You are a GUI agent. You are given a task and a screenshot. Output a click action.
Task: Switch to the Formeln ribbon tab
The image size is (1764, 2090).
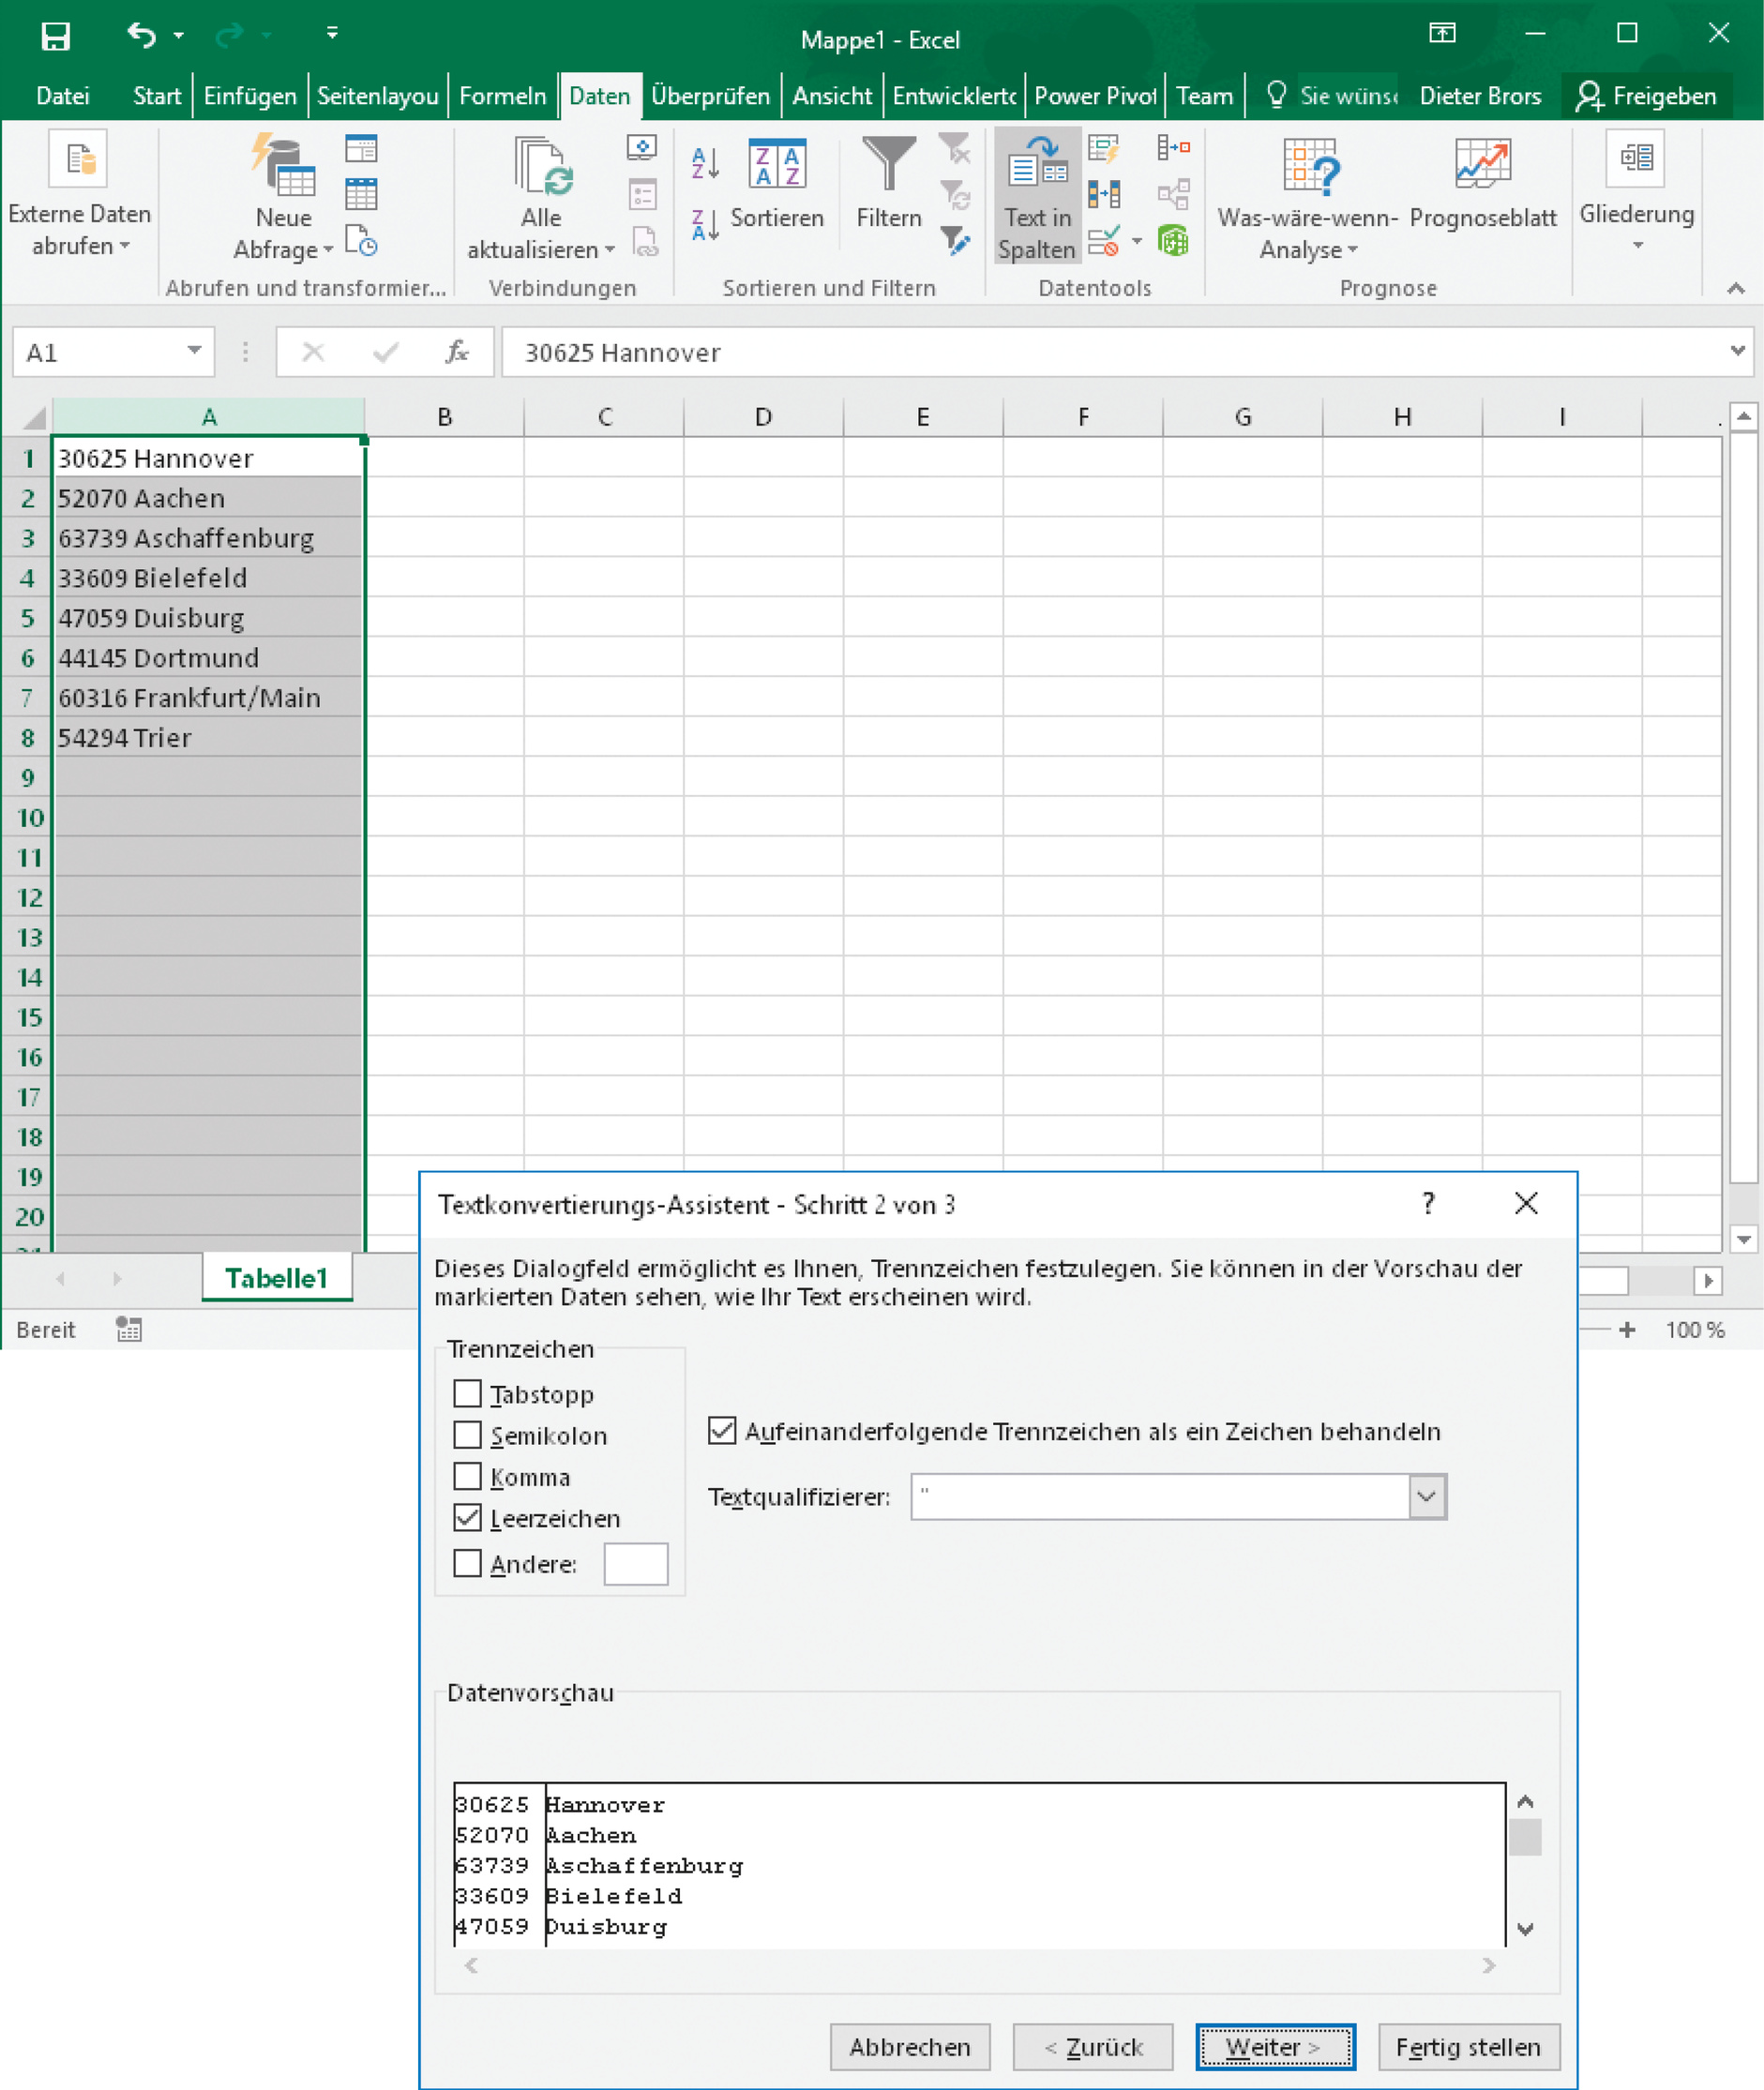coord(502,96)
